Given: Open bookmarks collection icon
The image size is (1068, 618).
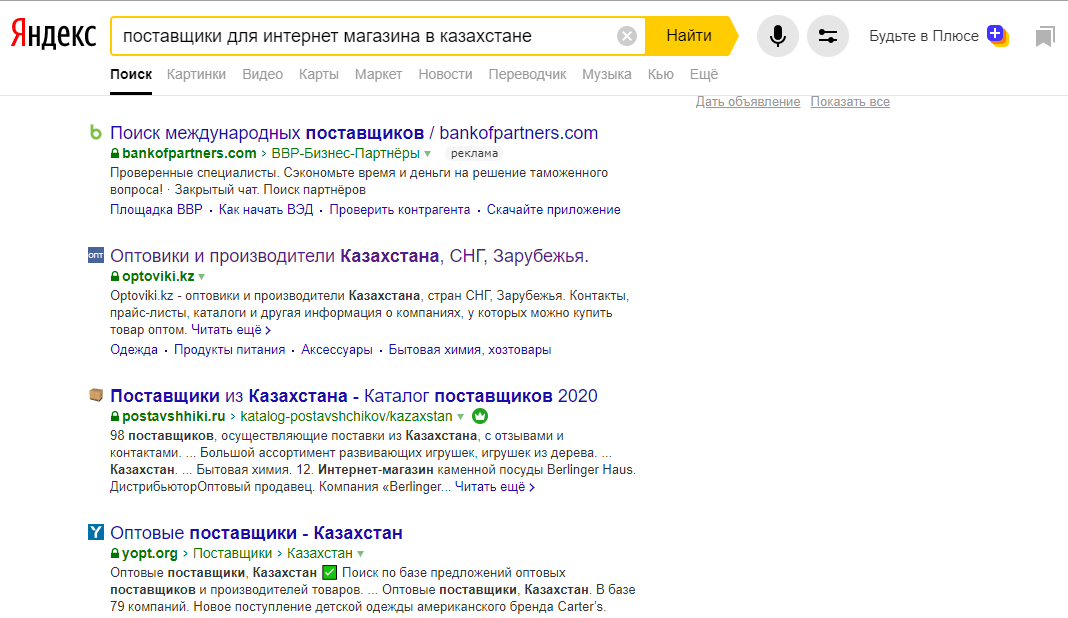Looking at the screenshot, I should coord(1045,36).
